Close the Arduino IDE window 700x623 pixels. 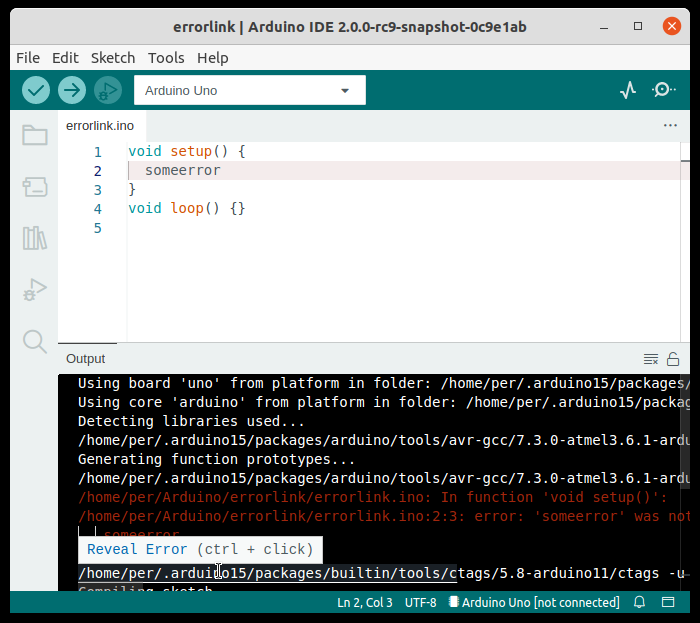click(671, 26)
